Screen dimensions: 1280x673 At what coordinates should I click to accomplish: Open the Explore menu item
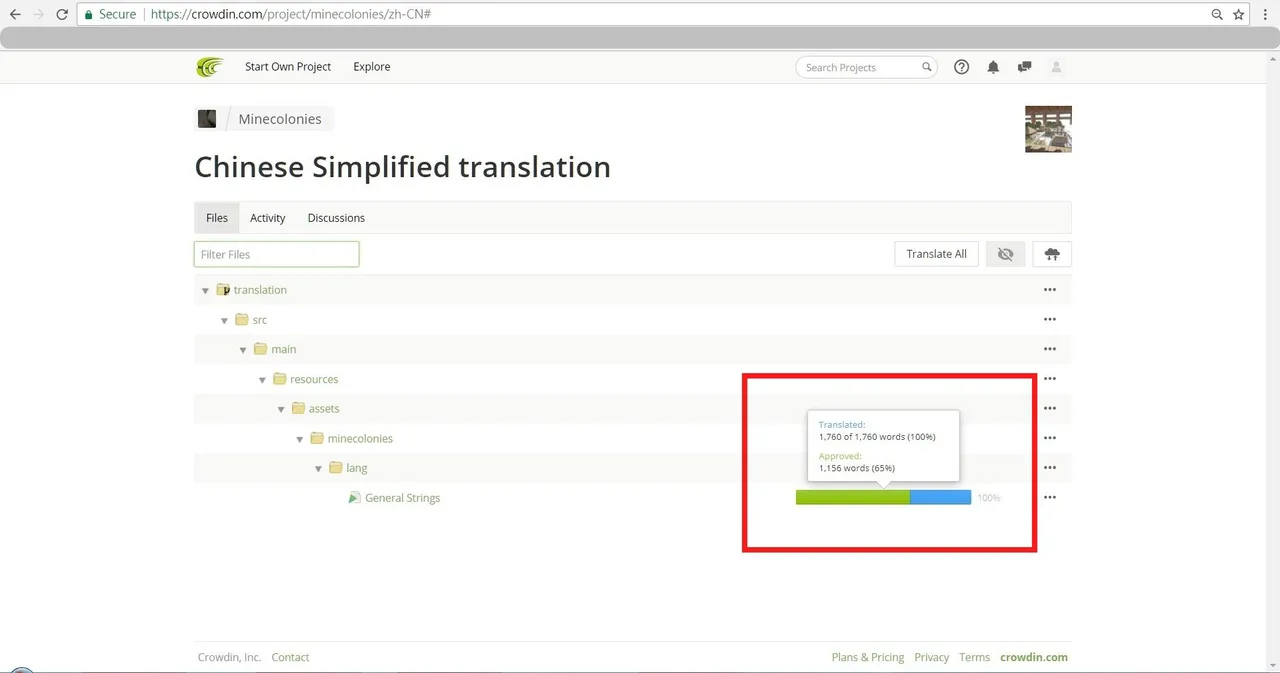[372, 67]
